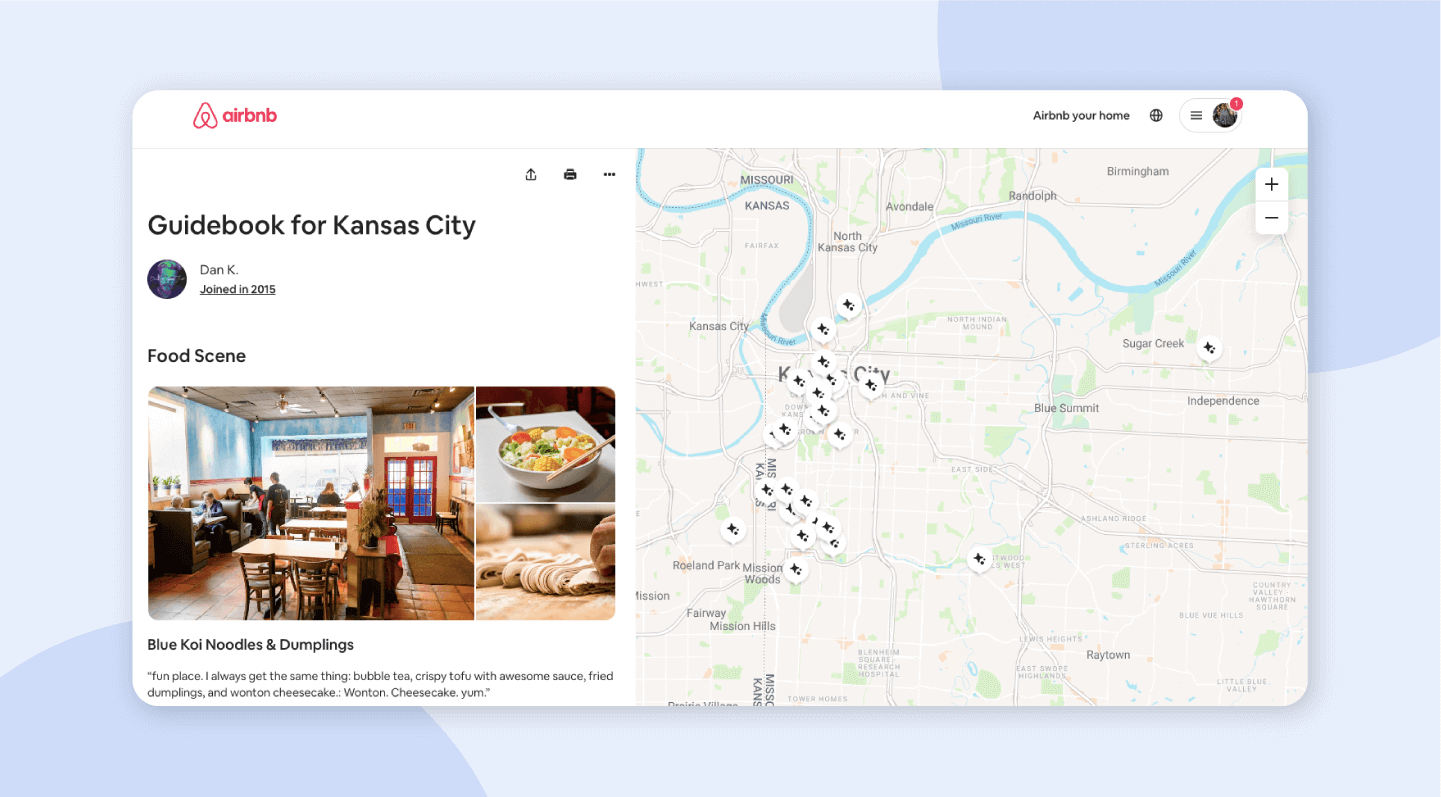Open the Joined in 2015 link
Viewport: 1441px width, 797px height.
[x=237, y=290]
